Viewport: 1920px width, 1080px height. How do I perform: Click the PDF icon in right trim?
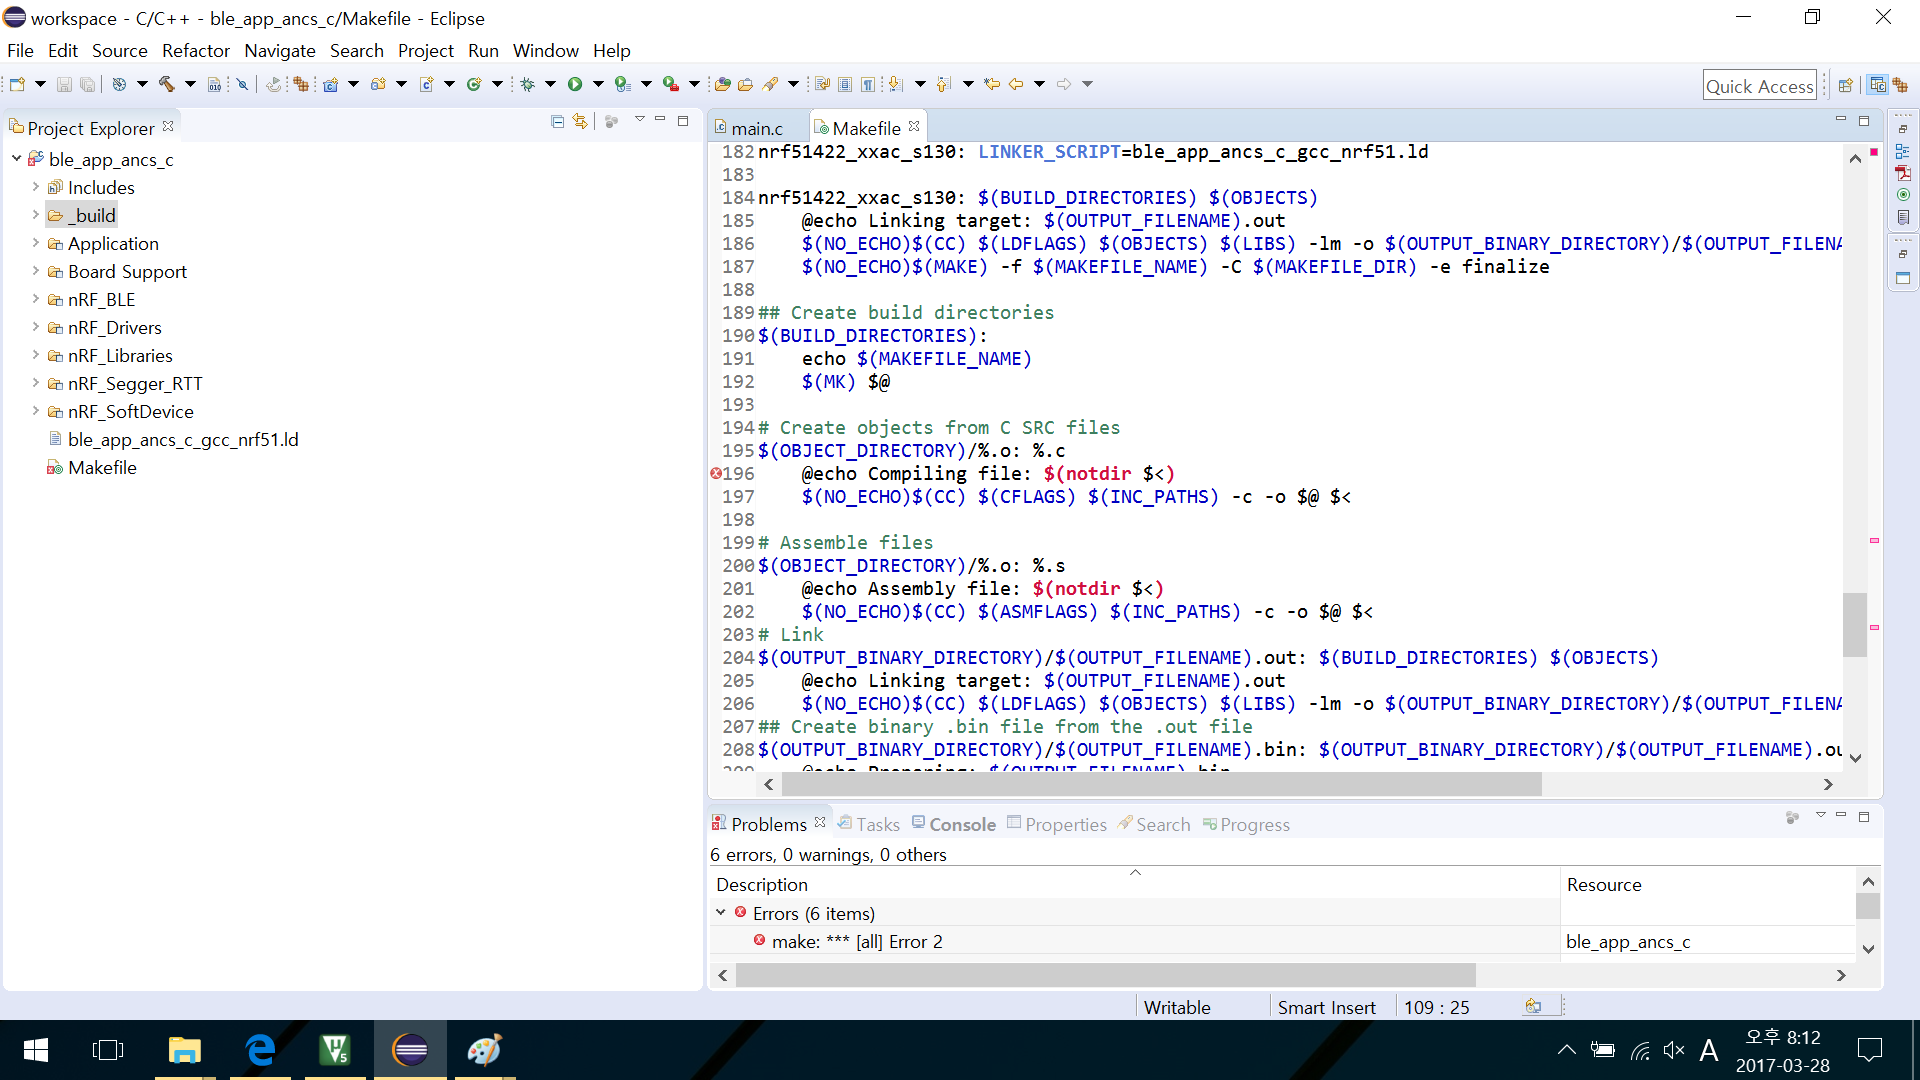(x=1903, y=173)
